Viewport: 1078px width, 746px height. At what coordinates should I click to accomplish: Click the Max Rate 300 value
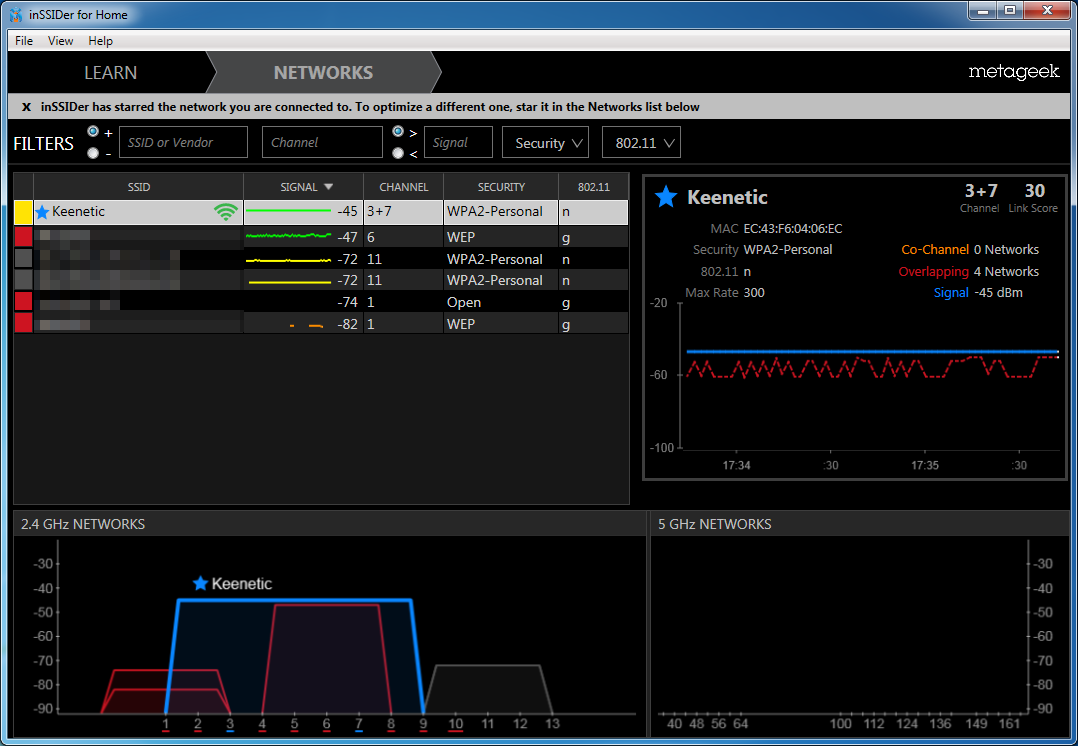tap(754, 293)
